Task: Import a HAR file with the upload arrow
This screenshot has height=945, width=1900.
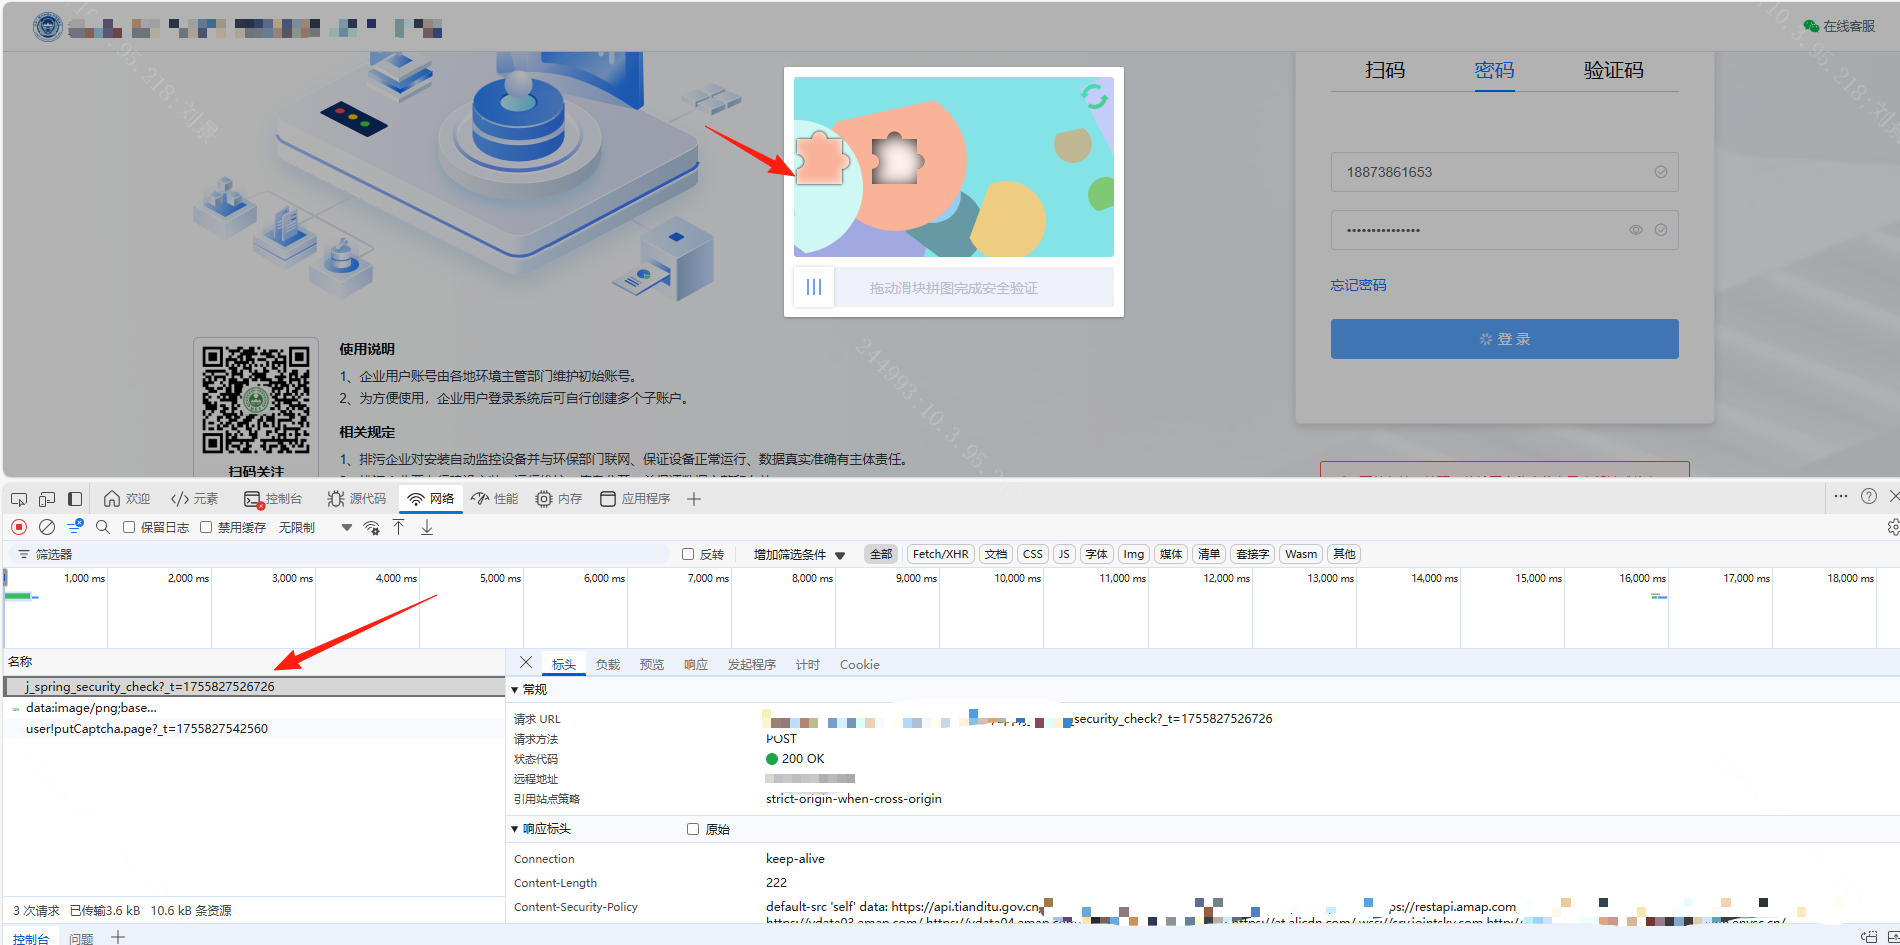Action: coord(399,527)
